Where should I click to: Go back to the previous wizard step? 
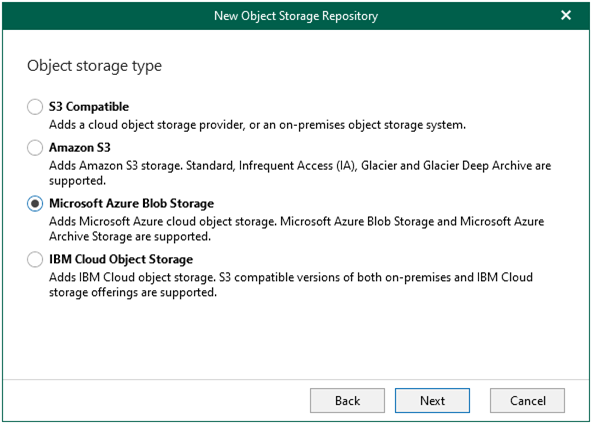click(x=347, y=400)
